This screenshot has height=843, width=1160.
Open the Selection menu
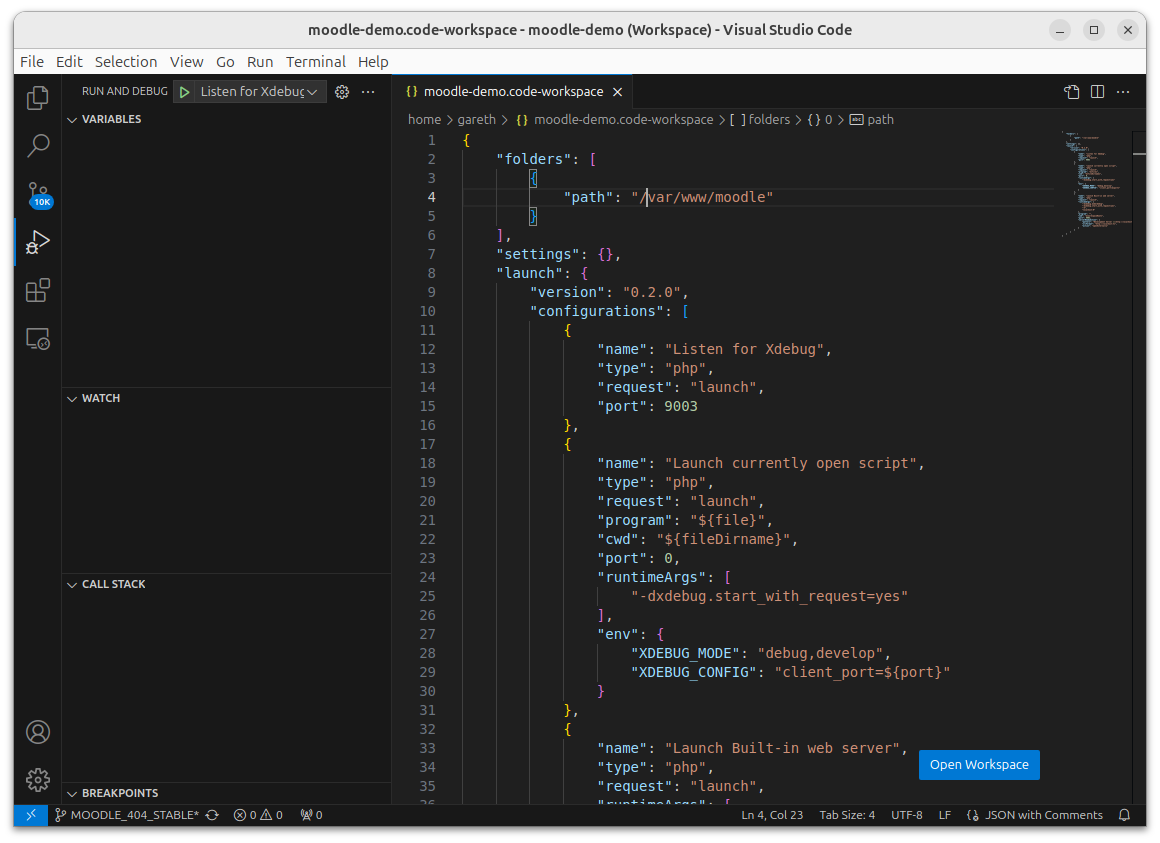click(126, 61)
